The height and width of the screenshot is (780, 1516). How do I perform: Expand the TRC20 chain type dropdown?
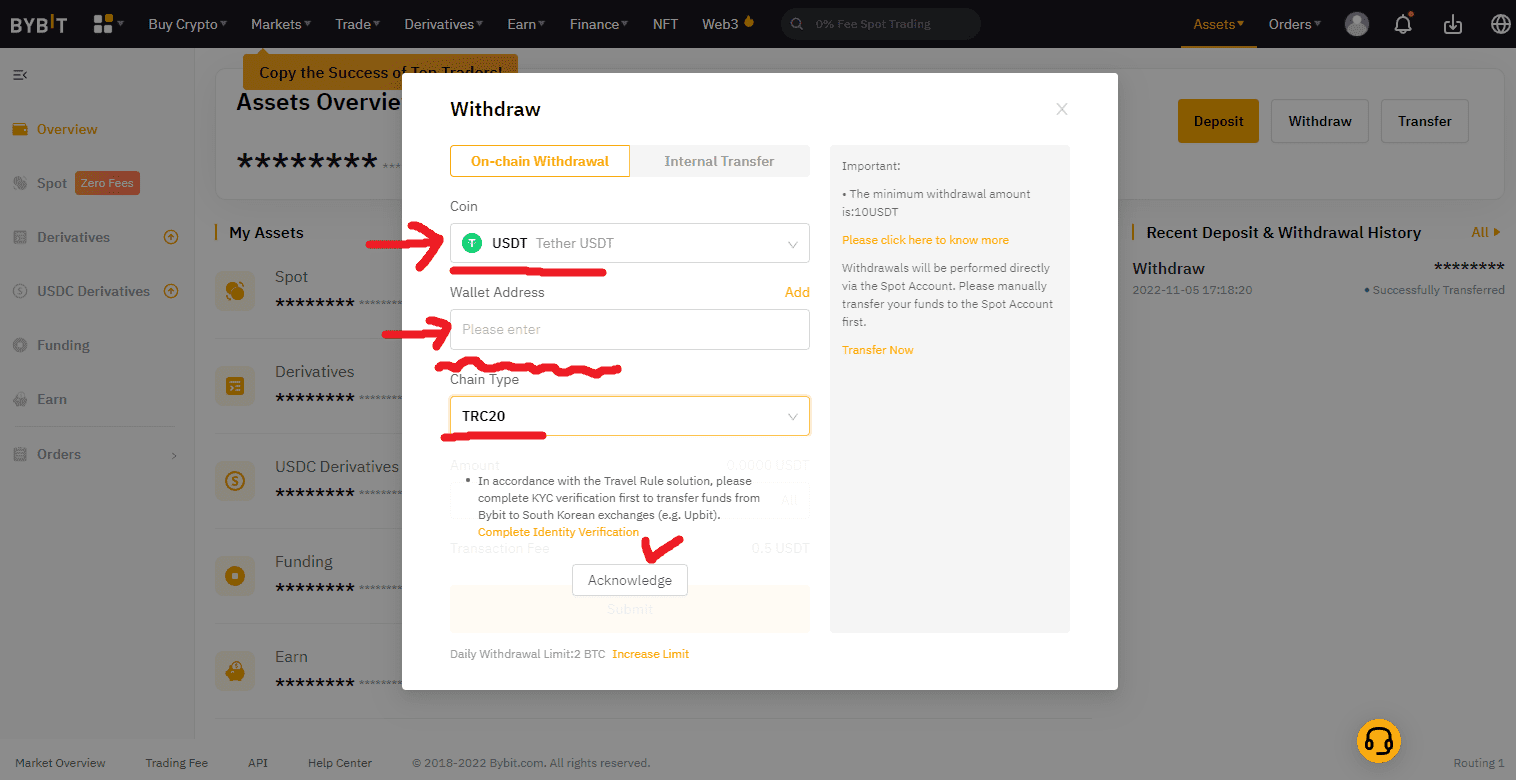pos(630,416)
